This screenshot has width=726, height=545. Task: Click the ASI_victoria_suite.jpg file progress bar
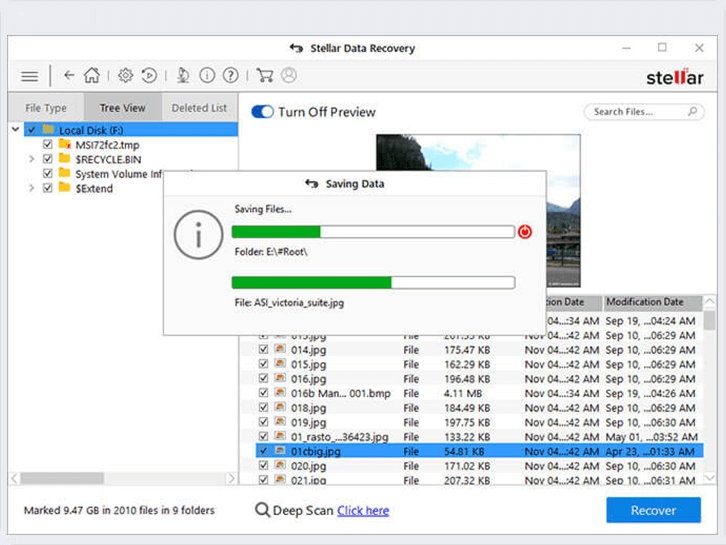(x=373, y=282)
